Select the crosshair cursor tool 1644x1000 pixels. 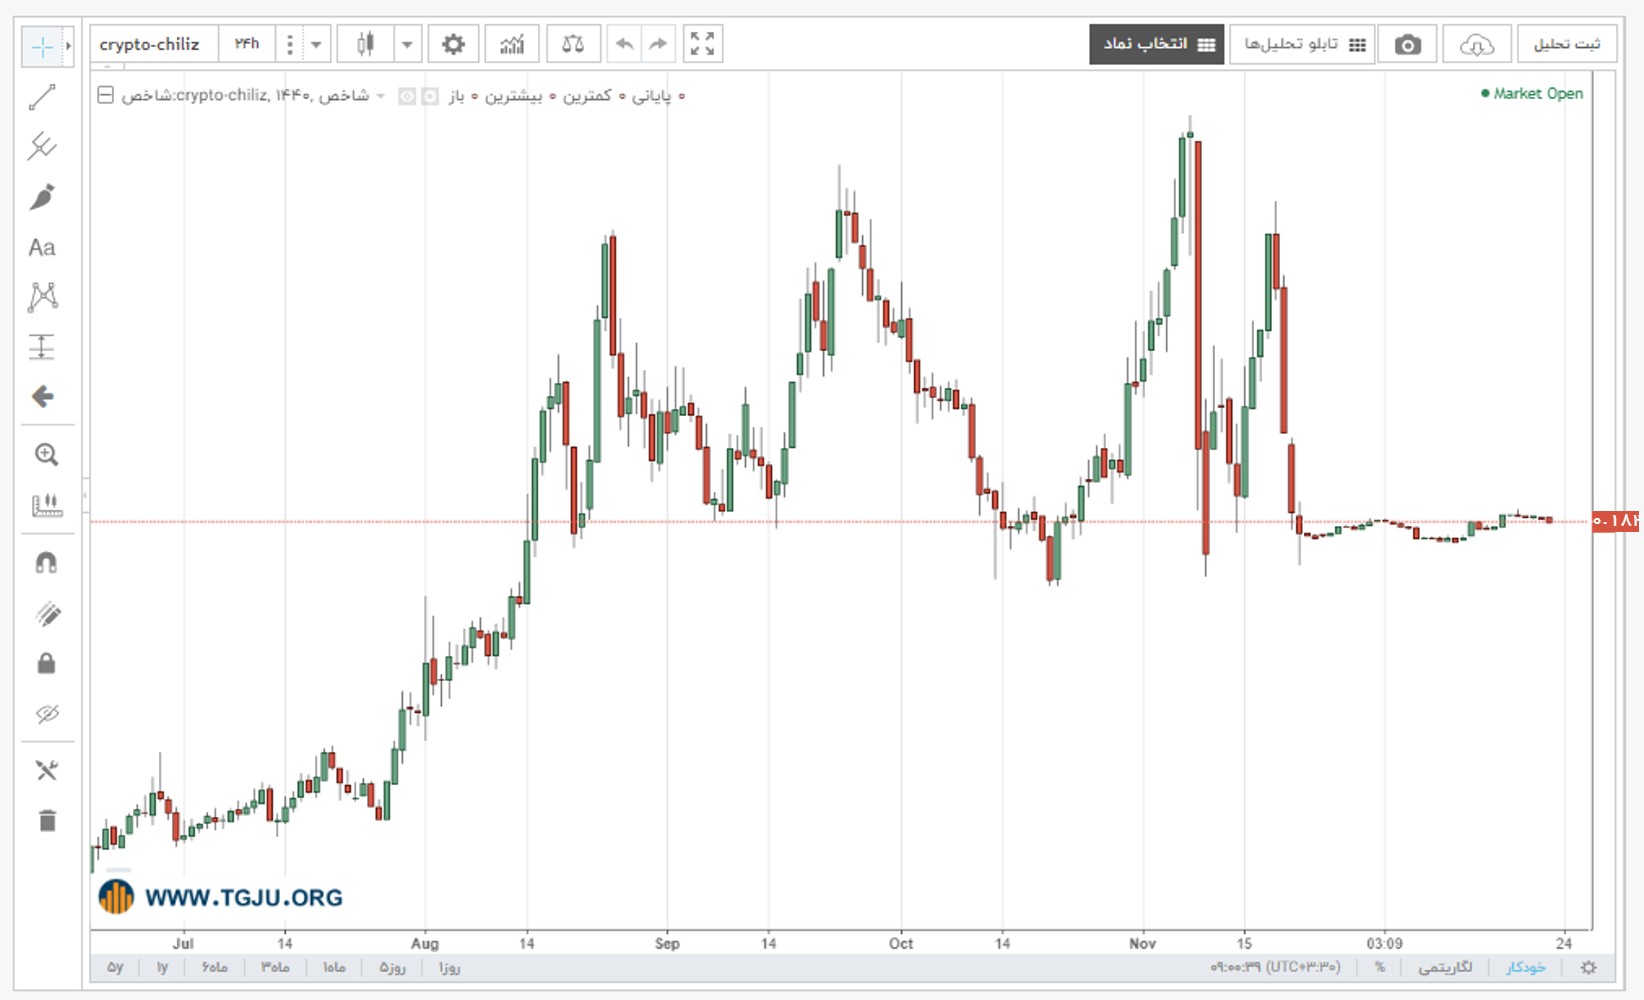pyautogui.click(x=42, y=46)
